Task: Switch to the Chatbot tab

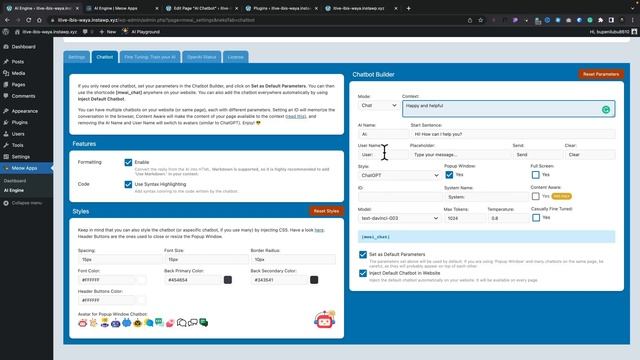Action: (x=104, y=57)
